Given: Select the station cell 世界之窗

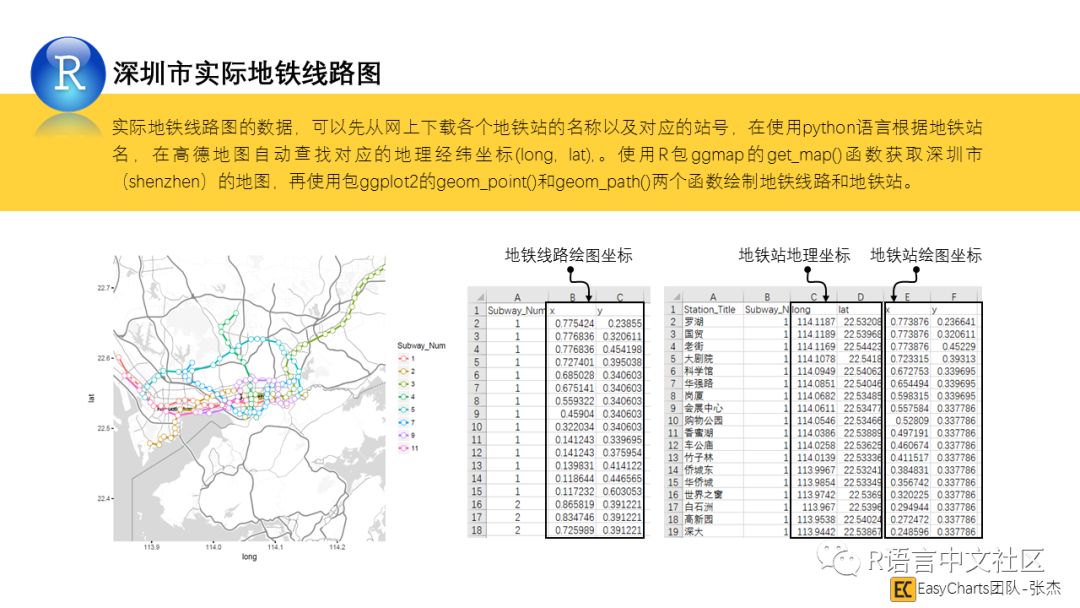Looking at the screenshot, I should [712, 495].
